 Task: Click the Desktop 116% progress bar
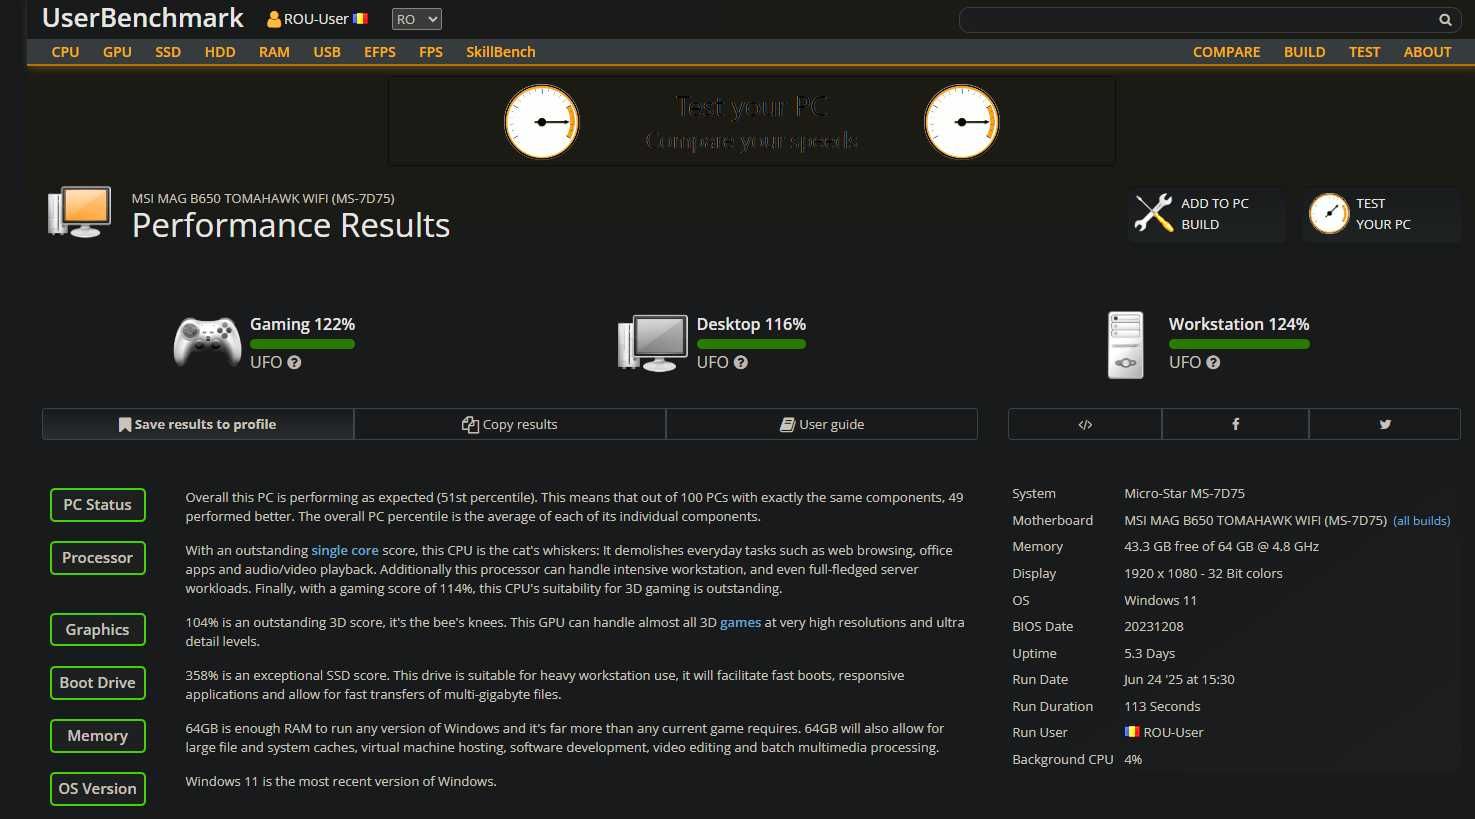tap(751, 344)
